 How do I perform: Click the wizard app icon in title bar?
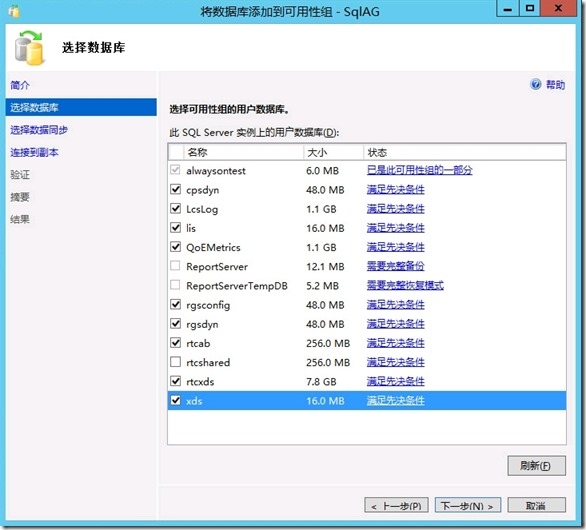(14, 11)
